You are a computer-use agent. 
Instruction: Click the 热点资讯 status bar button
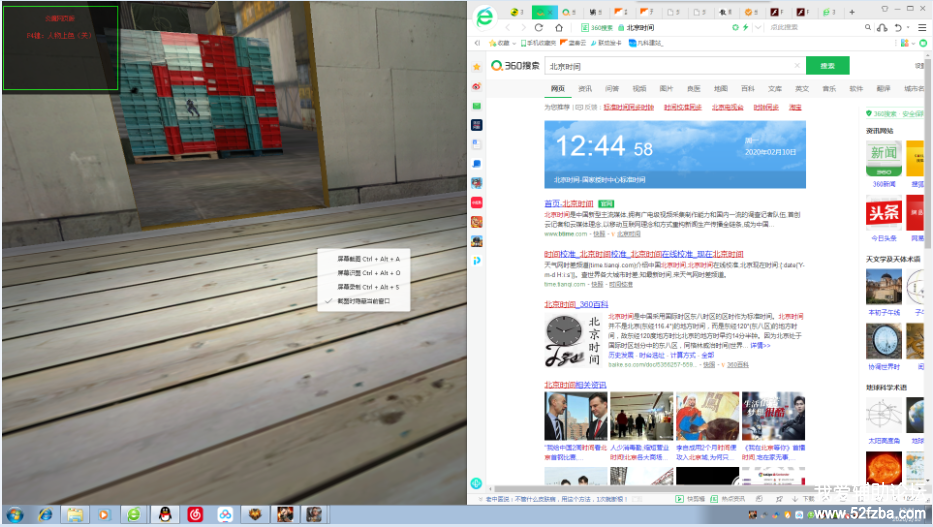(x=728, y=498)
